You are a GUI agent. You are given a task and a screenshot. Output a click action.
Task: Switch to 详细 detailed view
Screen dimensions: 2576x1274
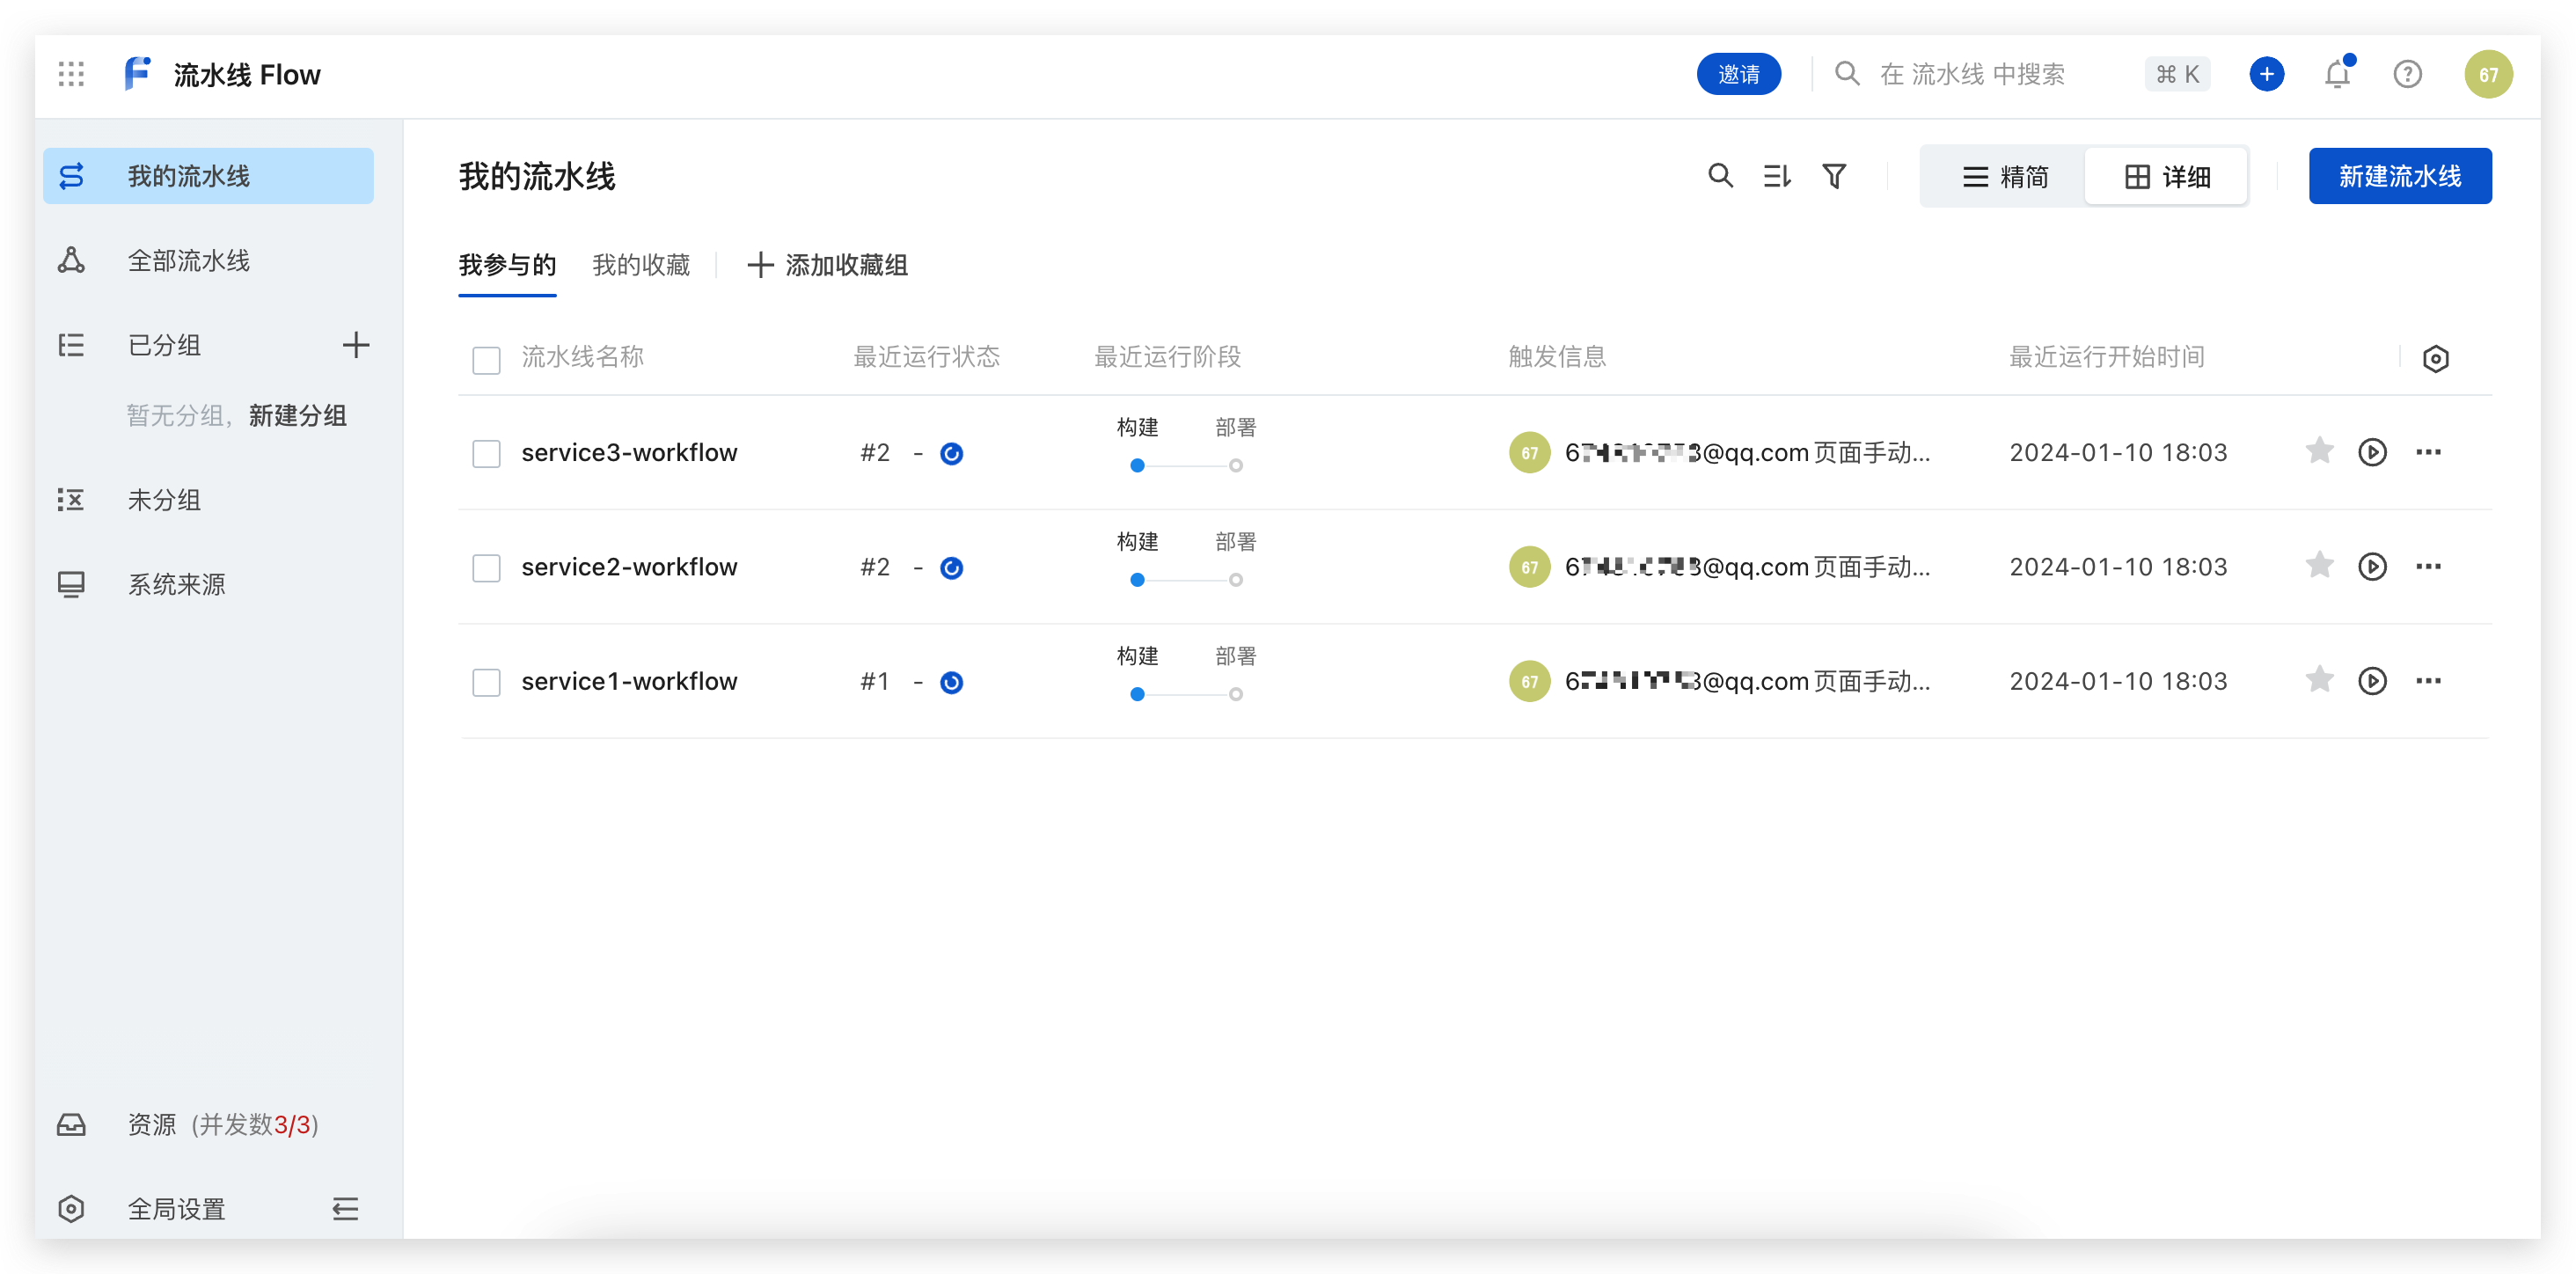point(2166,177)
